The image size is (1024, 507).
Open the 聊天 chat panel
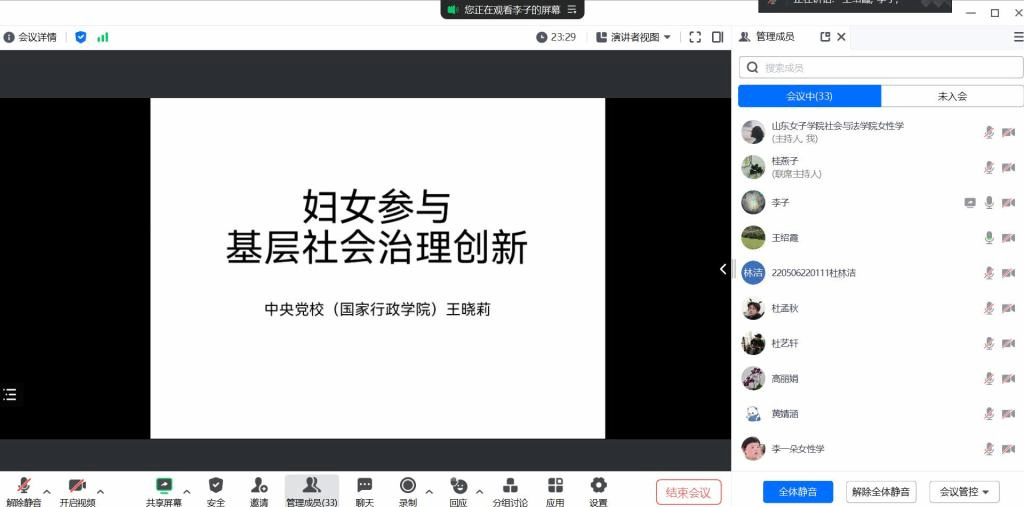364,490
